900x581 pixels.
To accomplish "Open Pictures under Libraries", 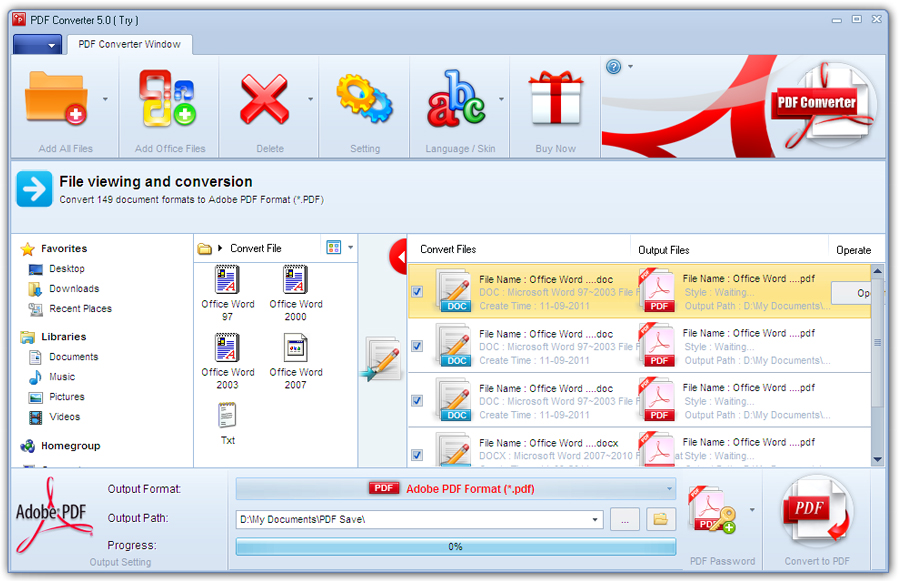I will pyautogui.click(x=67, y=397).
